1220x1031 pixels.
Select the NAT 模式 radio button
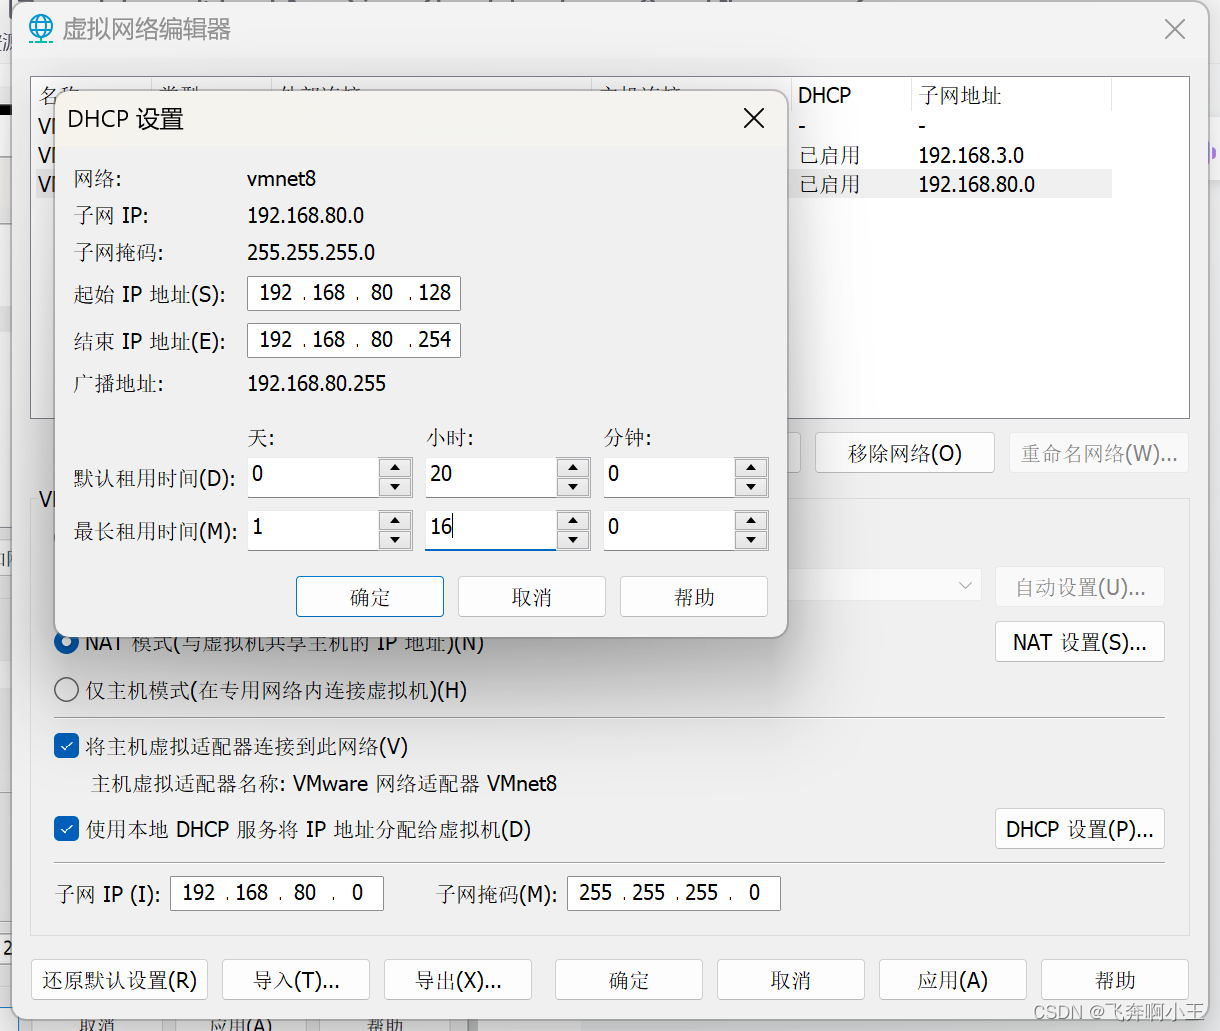click(65, 643)
